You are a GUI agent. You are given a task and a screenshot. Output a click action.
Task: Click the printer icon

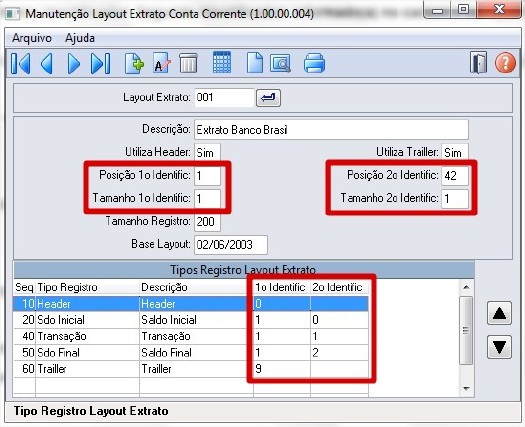coord(314,63)
